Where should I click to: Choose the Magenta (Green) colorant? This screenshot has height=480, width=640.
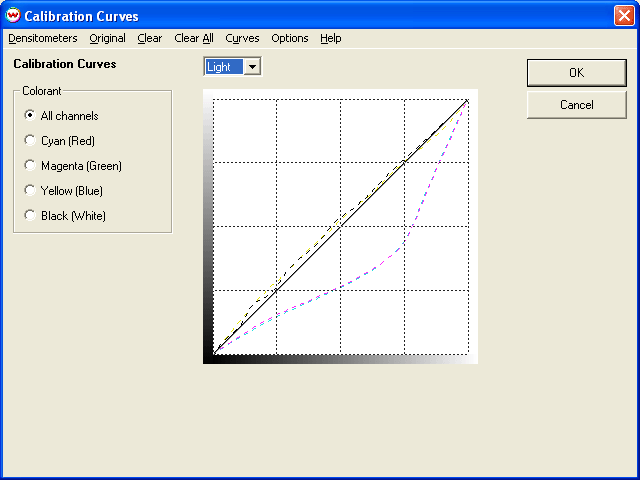tap(30, 166)
